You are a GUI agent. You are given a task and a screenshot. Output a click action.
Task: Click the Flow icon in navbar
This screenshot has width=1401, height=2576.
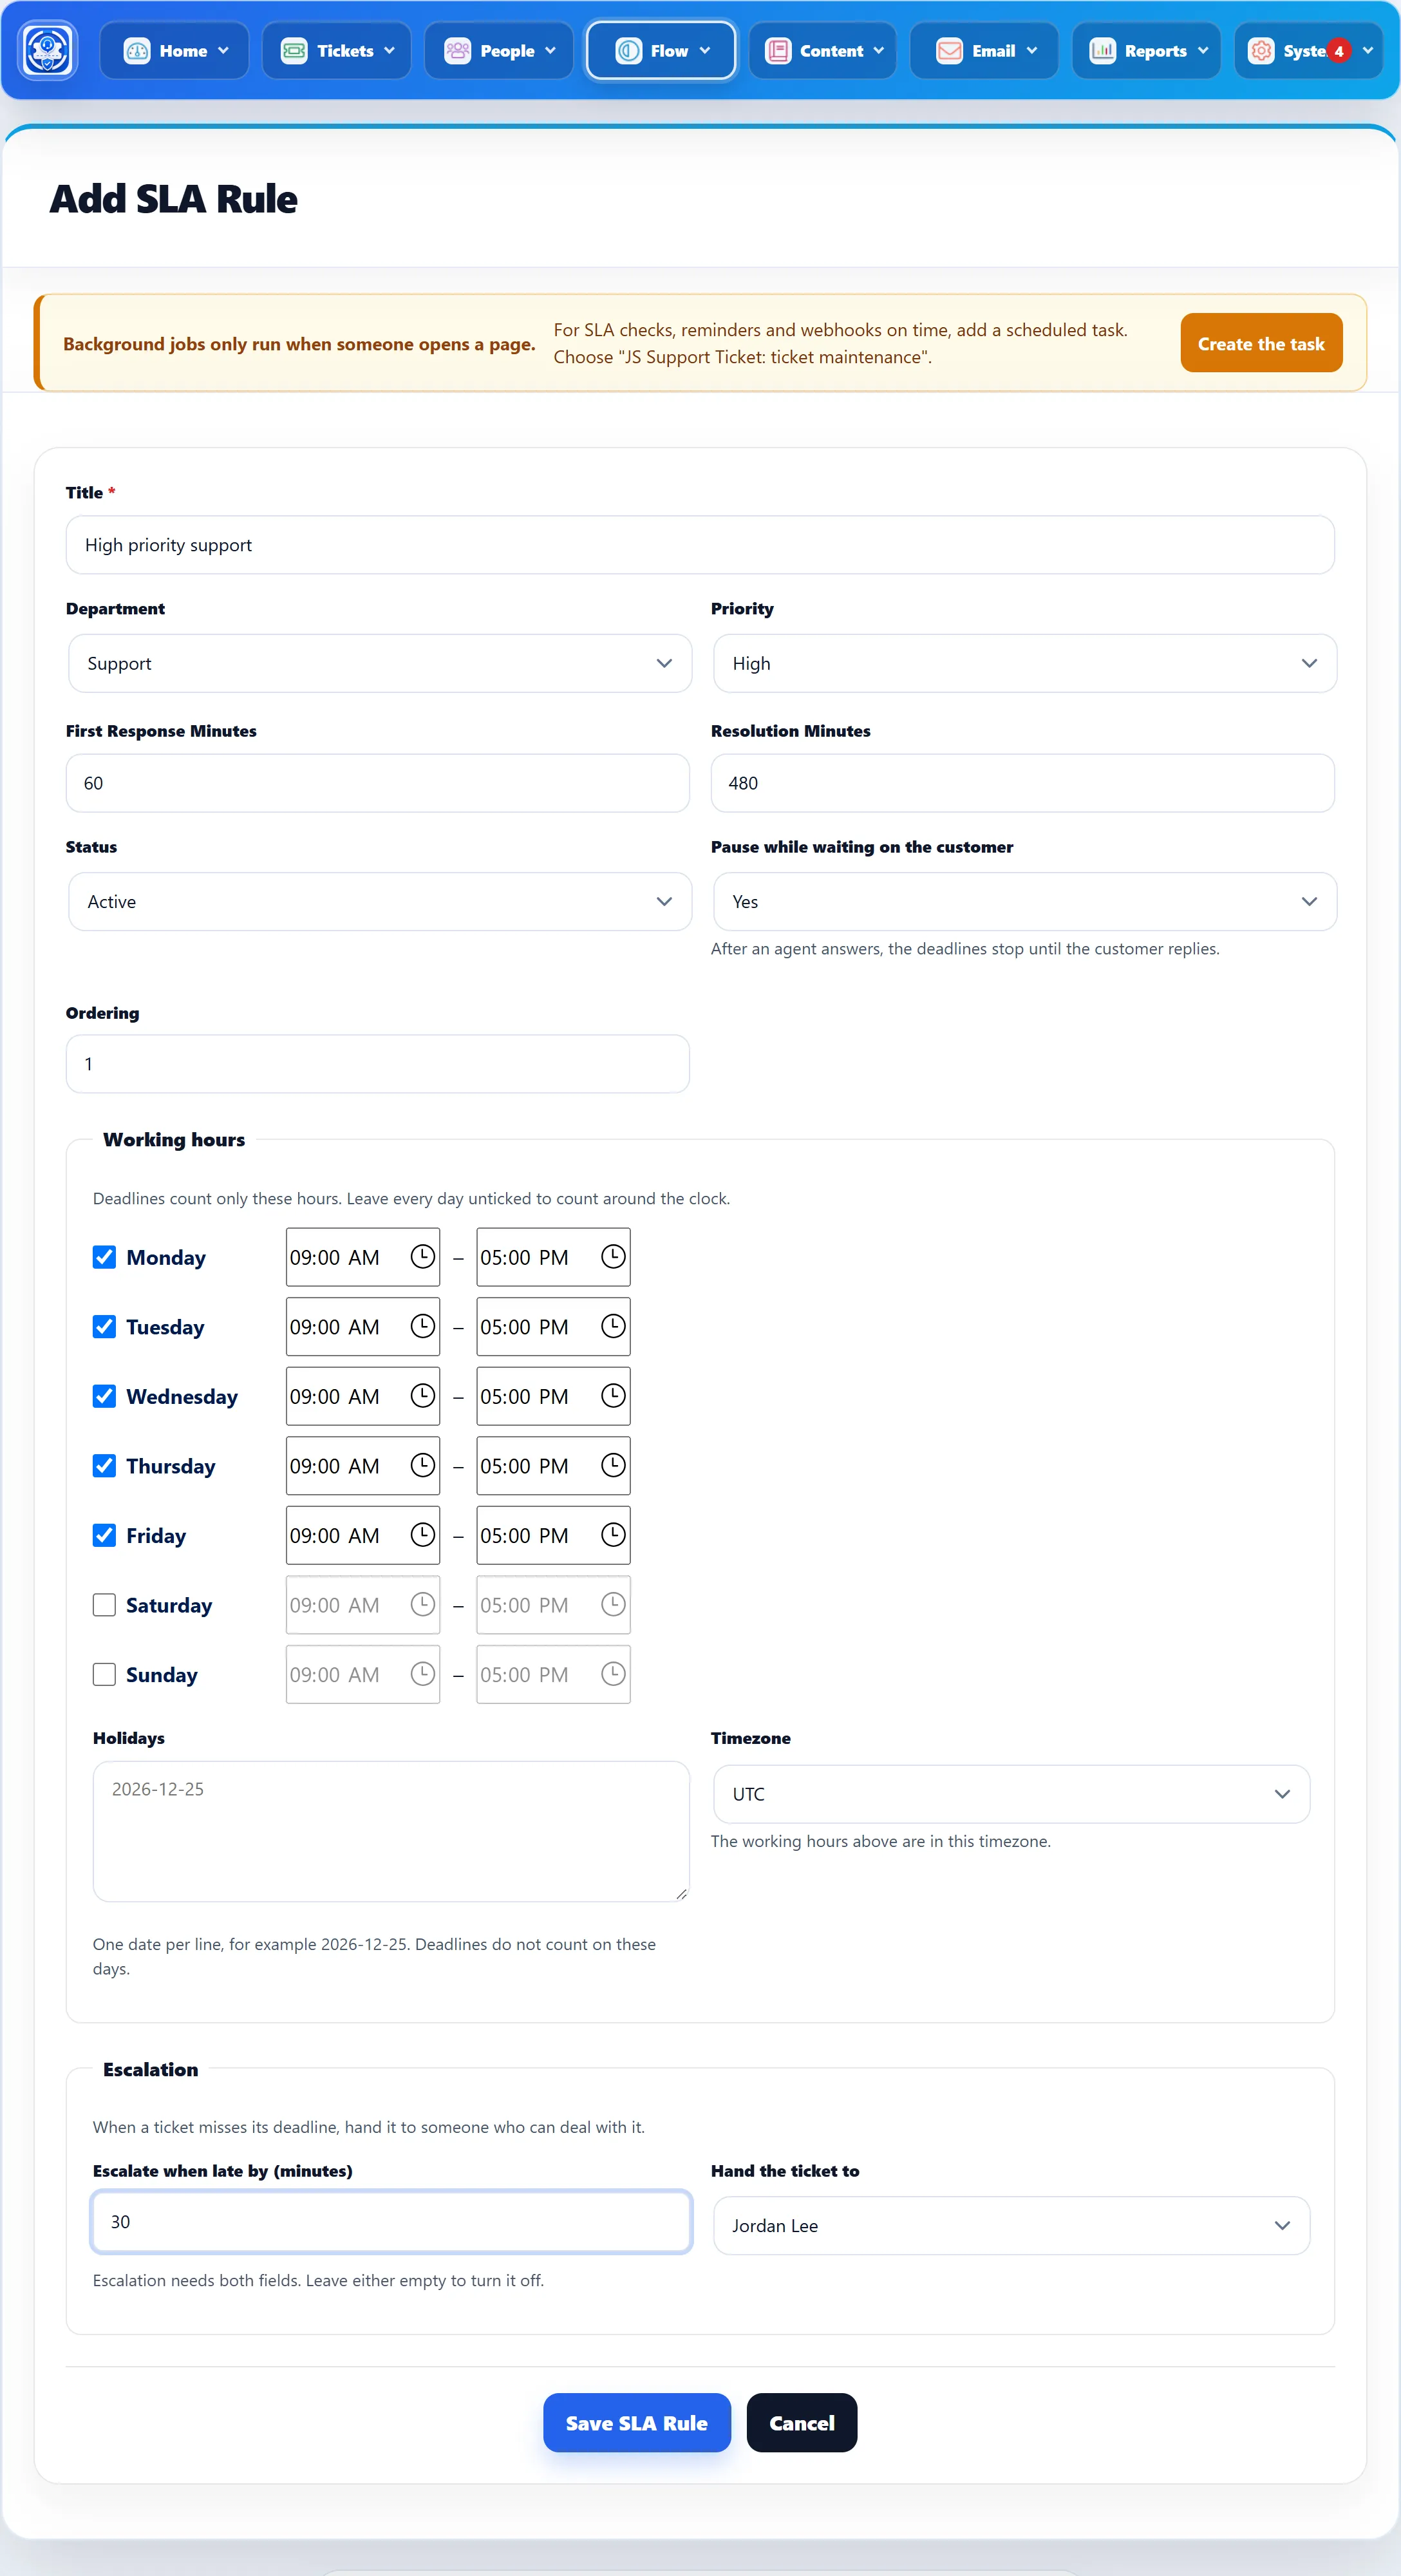pyautogui.click(x=628, y=51)
